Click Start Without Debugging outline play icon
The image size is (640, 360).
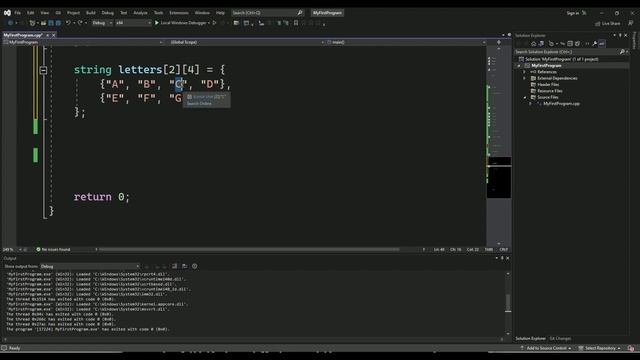click(x=214, y=23)
